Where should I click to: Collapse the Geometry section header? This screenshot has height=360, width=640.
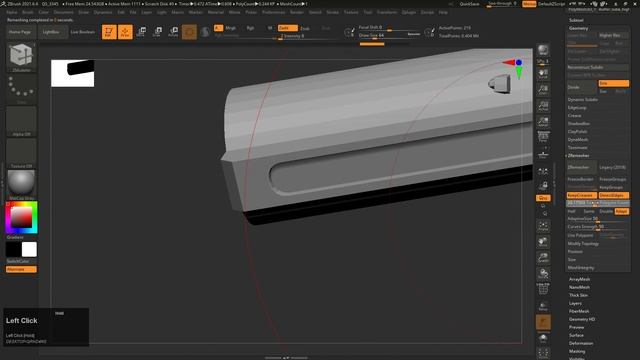point(578,28)
